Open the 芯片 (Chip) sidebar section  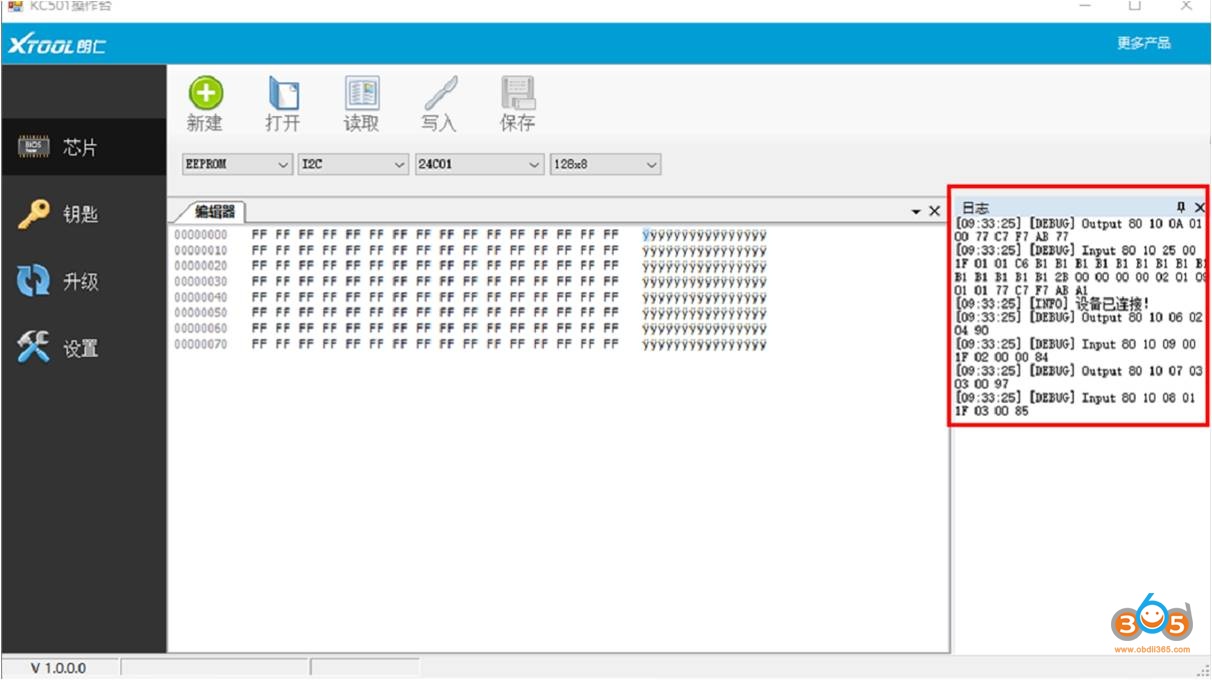tap(83, 148)
